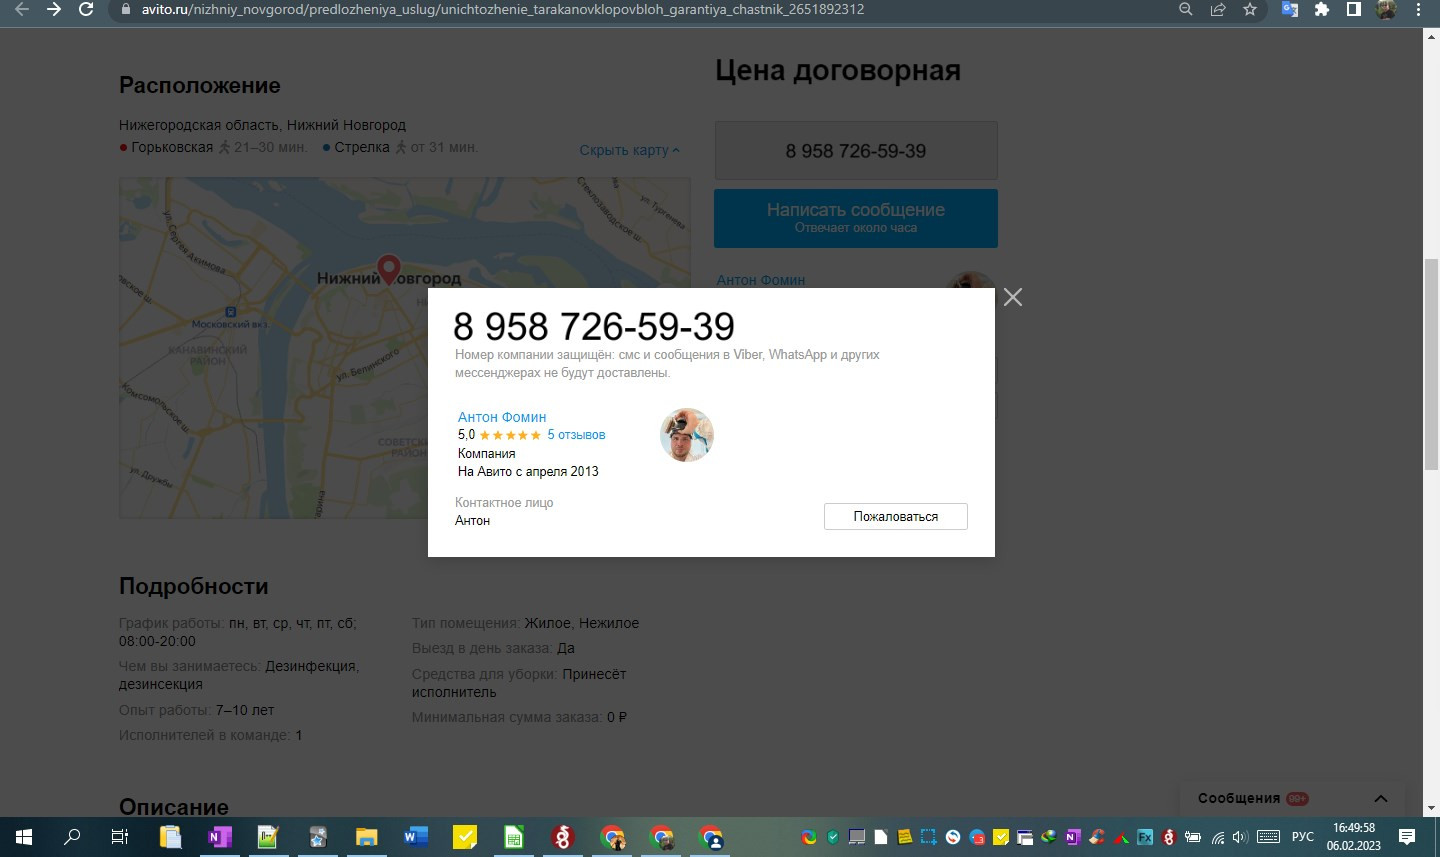Click the seller avatar photo in the popup

(687, 435)
